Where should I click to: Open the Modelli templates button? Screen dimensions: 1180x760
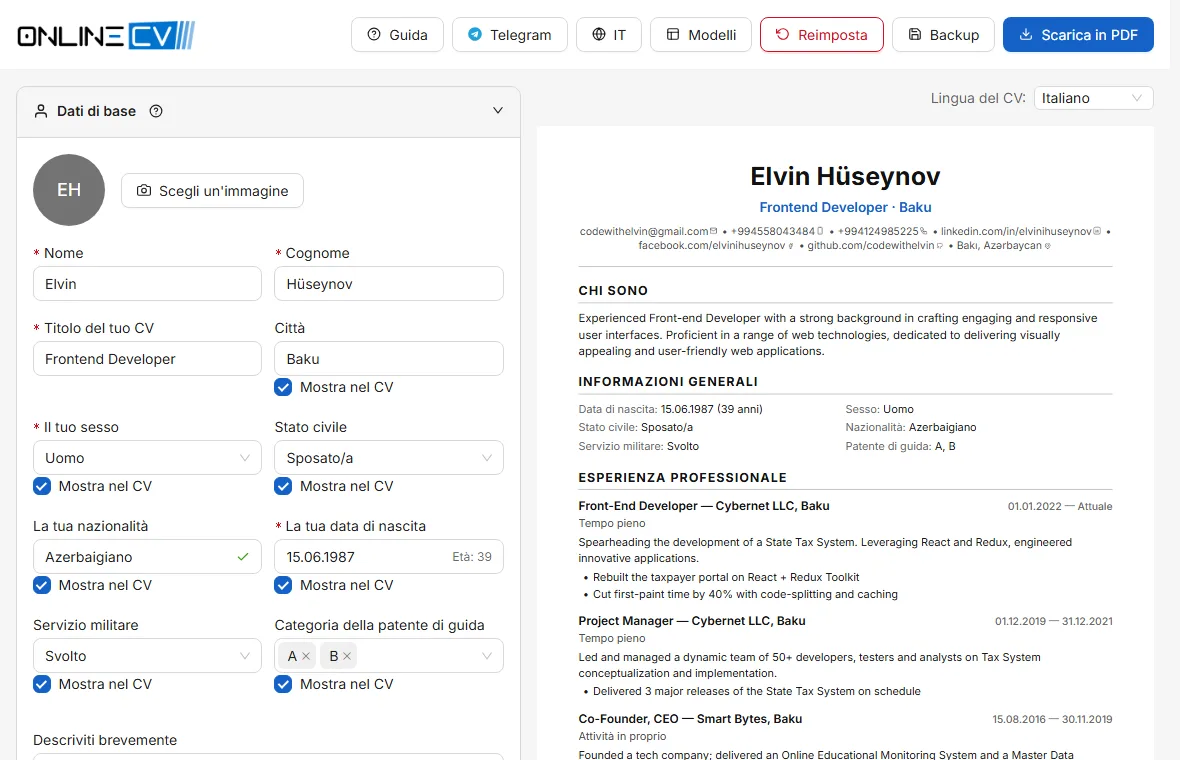click(701, 35)
